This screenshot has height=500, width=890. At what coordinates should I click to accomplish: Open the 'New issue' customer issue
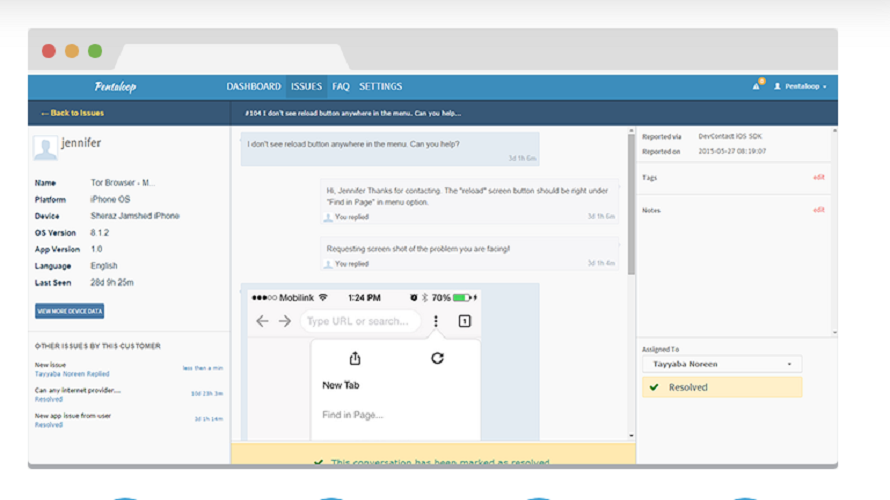[51, 365]
